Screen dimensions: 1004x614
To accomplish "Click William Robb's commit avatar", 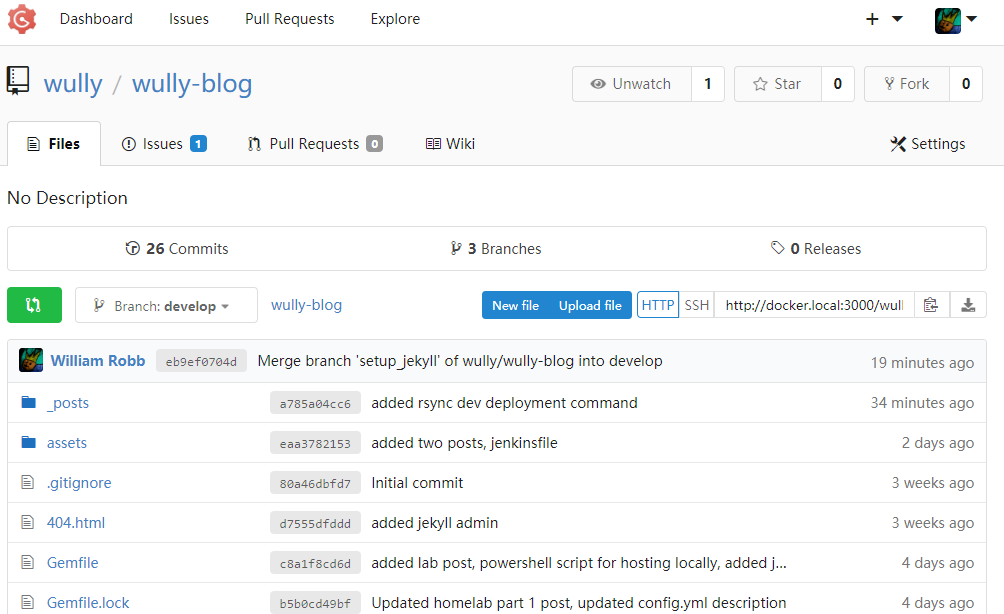I will [x=31, y=361].
